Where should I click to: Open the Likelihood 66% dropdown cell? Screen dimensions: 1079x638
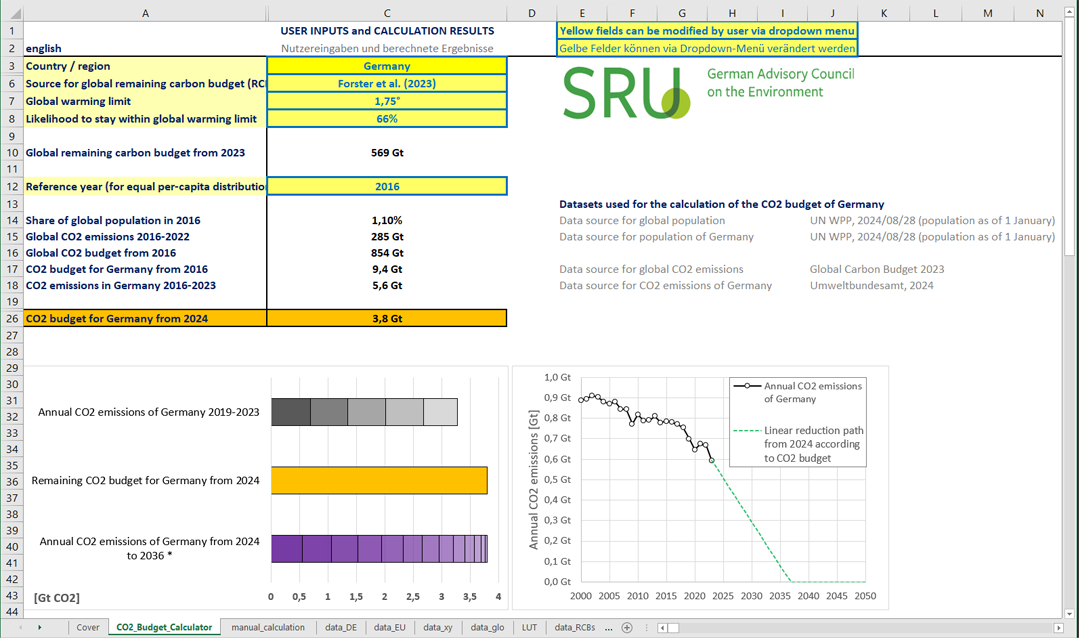pos(387,119)
